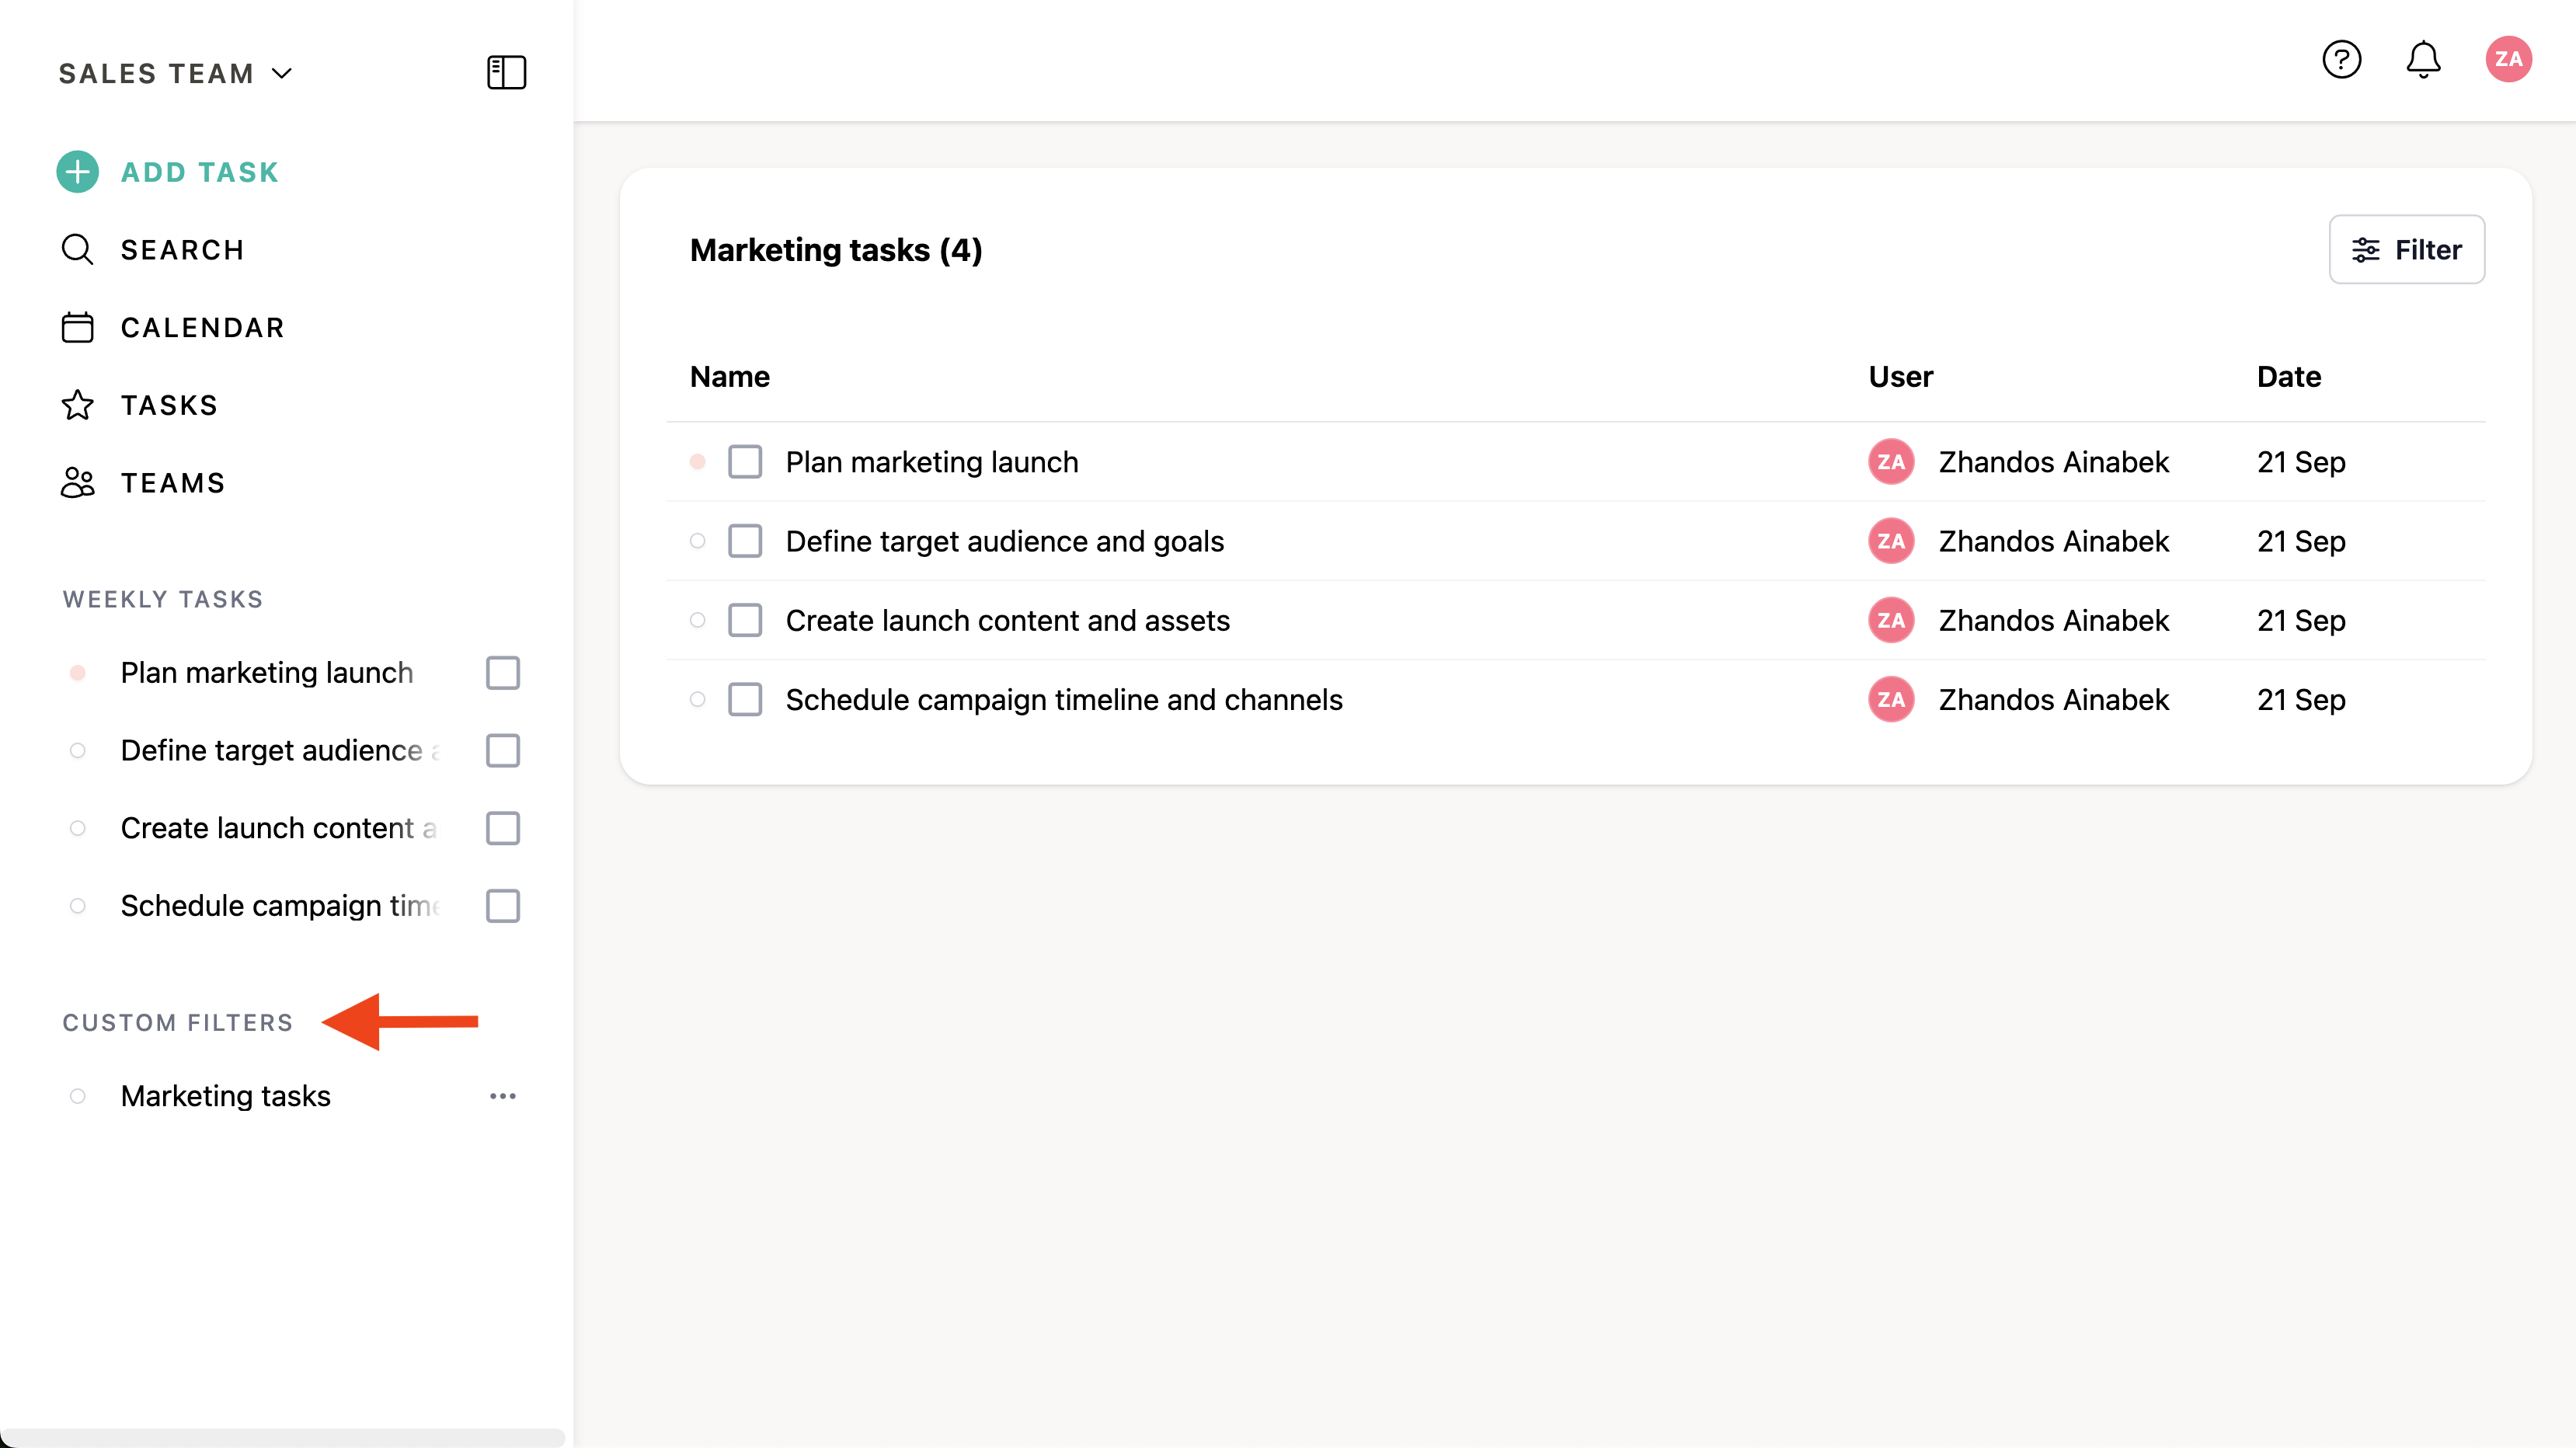The width and height of the screenshot is (2576, 1448).
Task: Click the pink priority dot on Plan marketing launch row
Action: coord(698,462)
